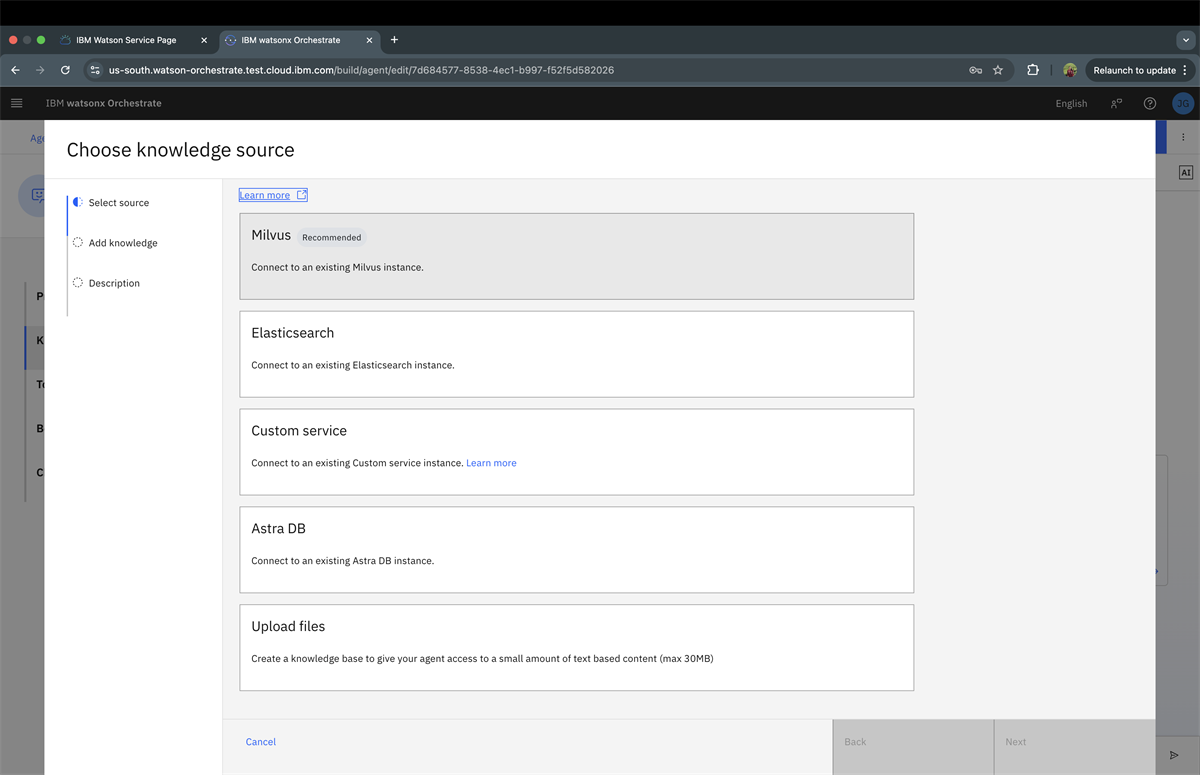The width and height of the screenshot is (1200, 775).
Task: Click the Cancel button
Action: [261, 742]
